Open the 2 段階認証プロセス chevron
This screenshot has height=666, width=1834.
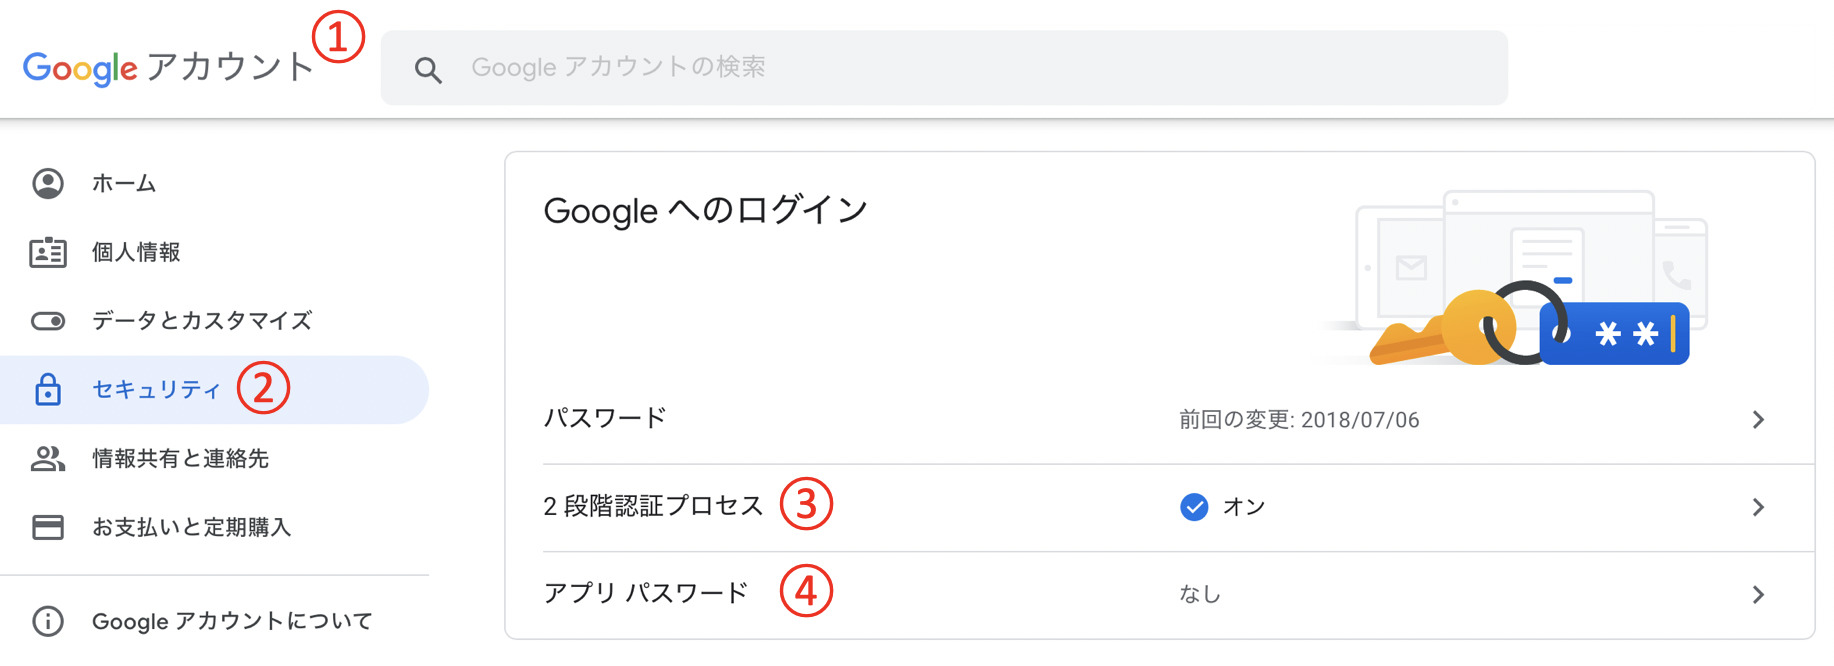point(1760,507)
